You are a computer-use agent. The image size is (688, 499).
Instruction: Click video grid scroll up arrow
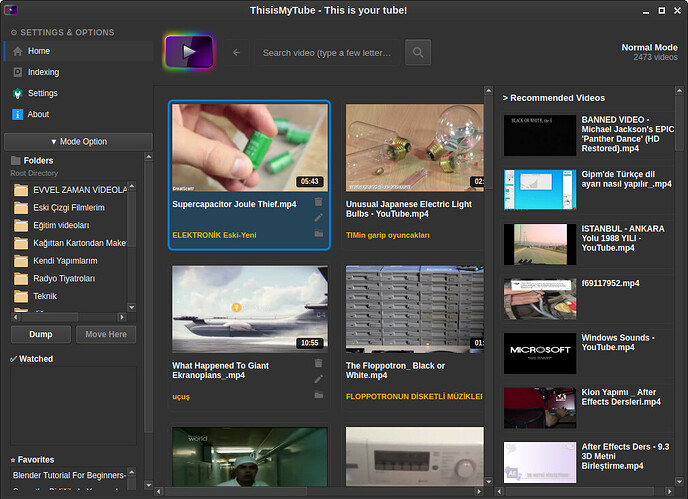488,91
